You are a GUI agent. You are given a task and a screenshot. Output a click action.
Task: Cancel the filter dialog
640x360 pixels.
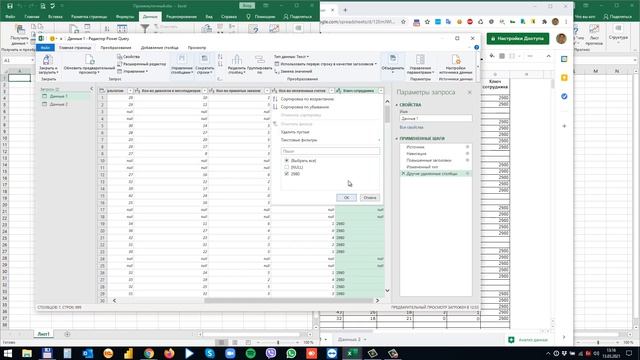369,198
